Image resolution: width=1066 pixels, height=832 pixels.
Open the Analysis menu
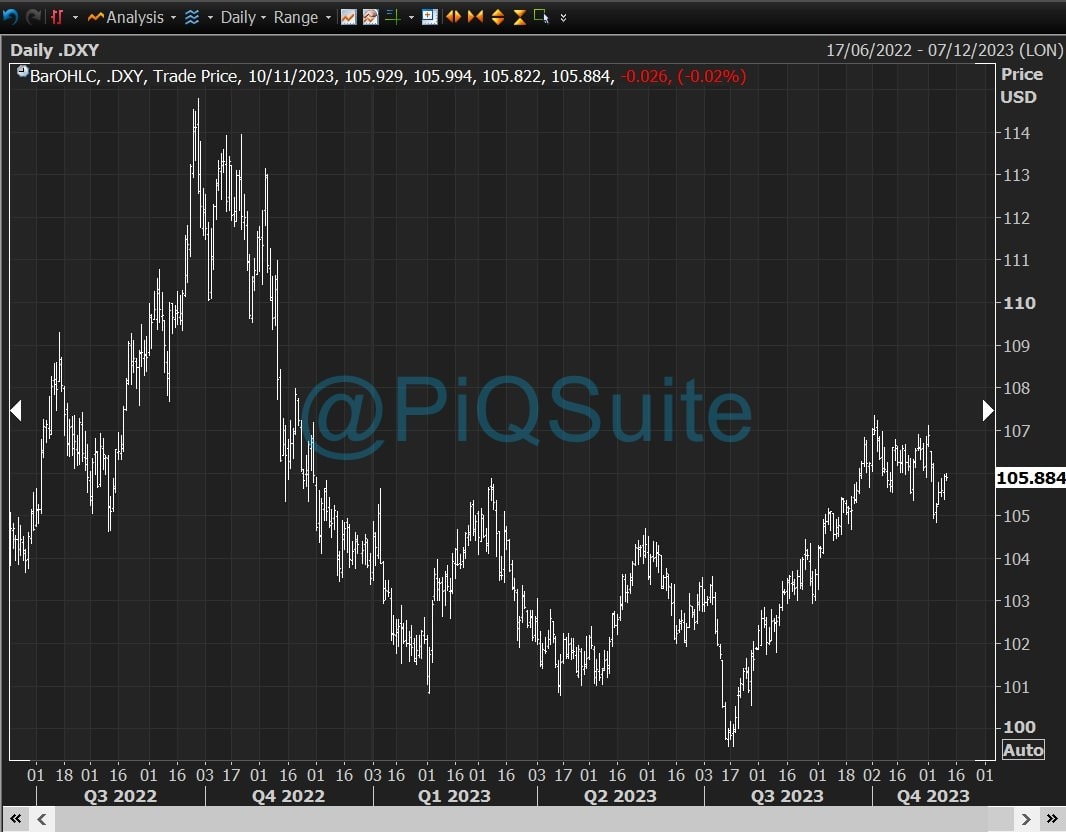pos(126,17)
